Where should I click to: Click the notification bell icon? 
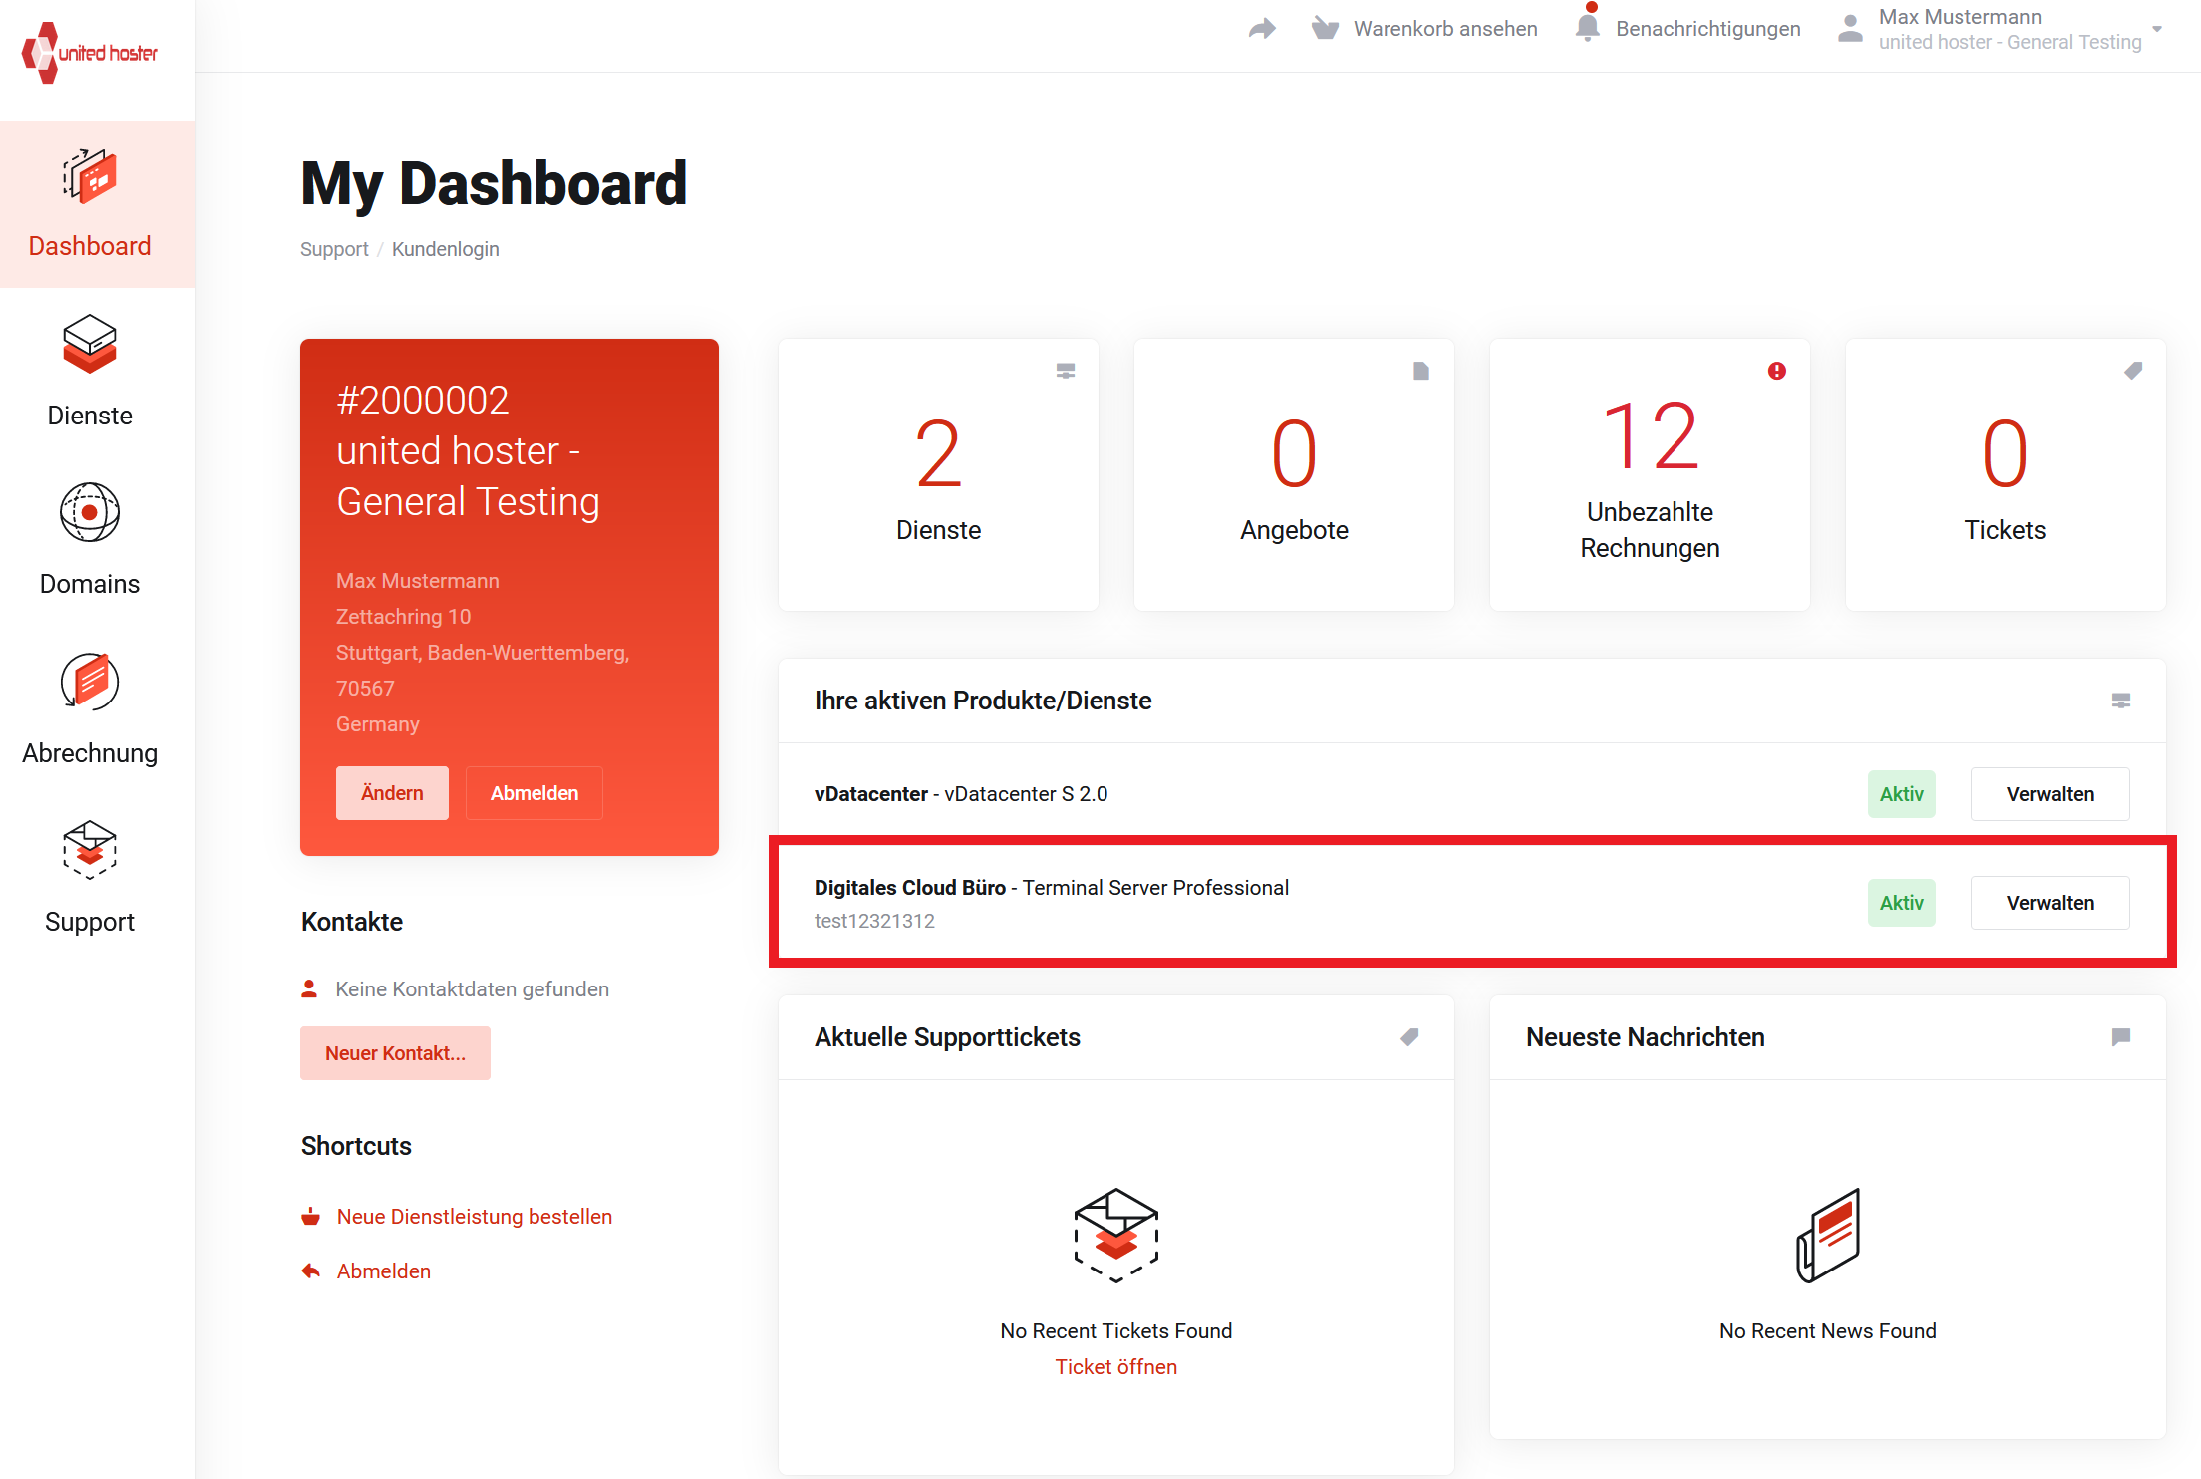[x=1587, y=27]
